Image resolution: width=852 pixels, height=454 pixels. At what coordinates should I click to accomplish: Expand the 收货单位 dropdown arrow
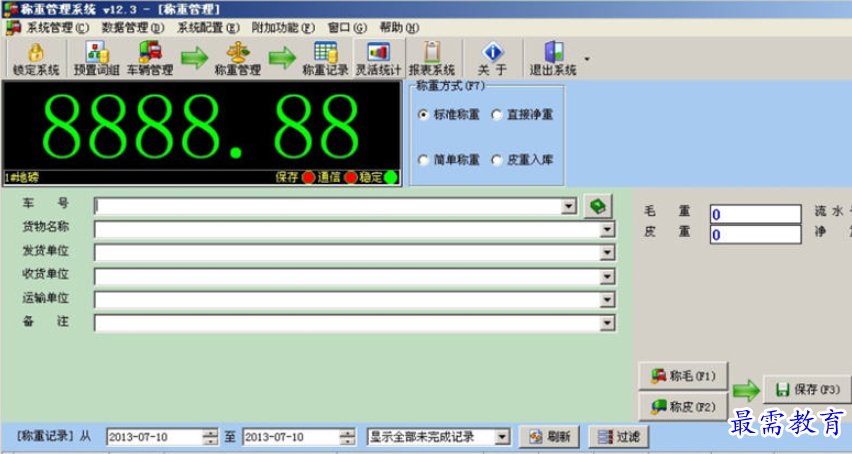click(x=607, y=276)
